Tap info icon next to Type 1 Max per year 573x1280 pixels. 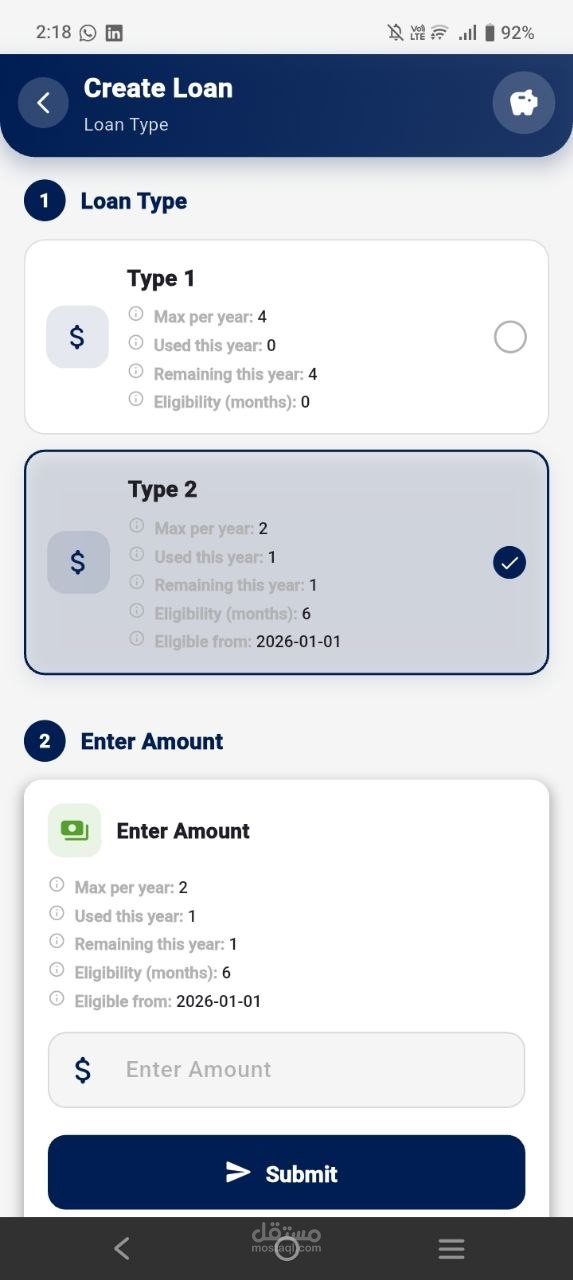tap(137, 314)
